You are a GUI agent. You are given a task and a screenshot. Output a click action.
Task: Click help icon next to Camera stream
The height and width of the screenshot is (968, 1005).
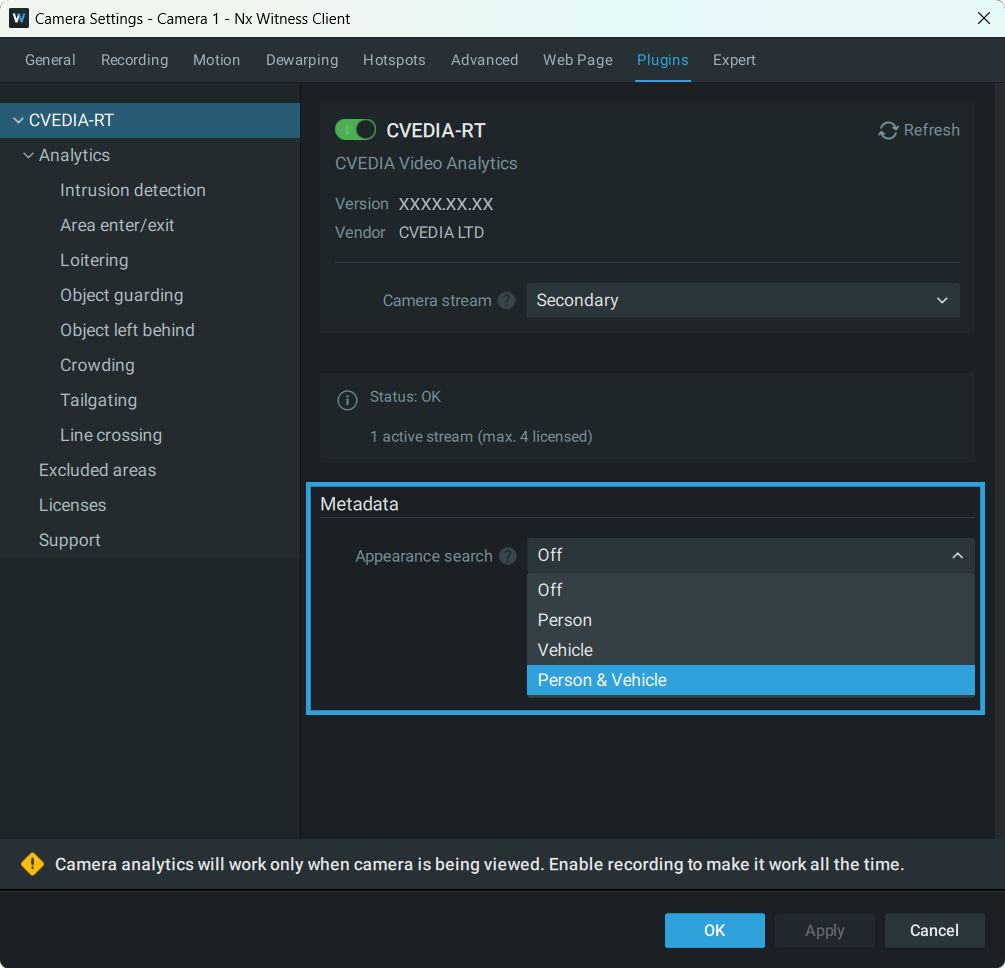click(x=506, y=301)
